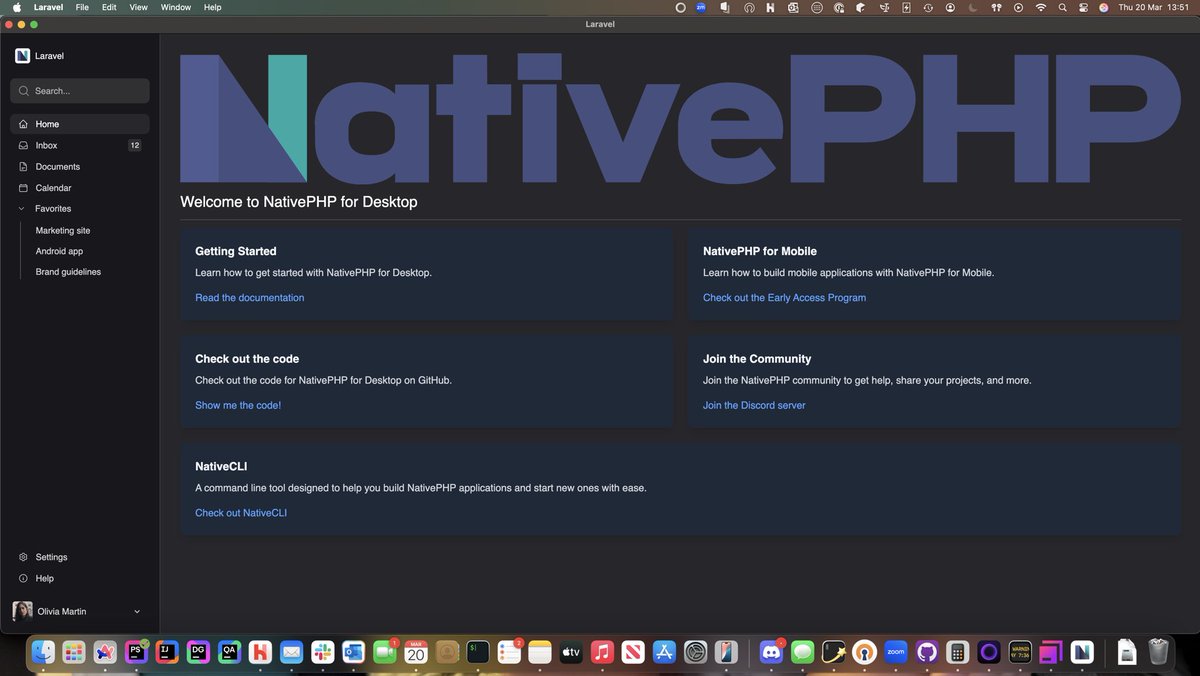
Task: Open the Window menu
Action: click(176, 7)
